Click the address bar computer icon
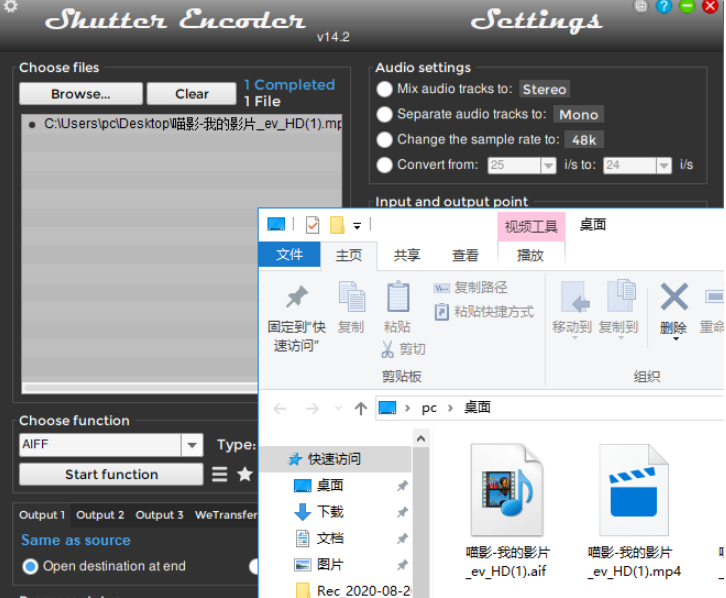 387,408
